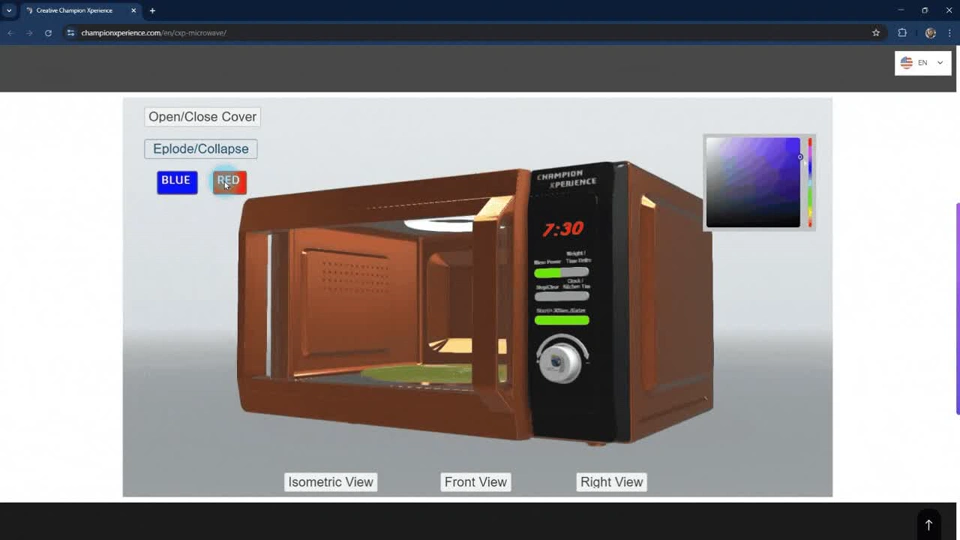Apply the BLUE color to microwave

[x=176, y=182]
